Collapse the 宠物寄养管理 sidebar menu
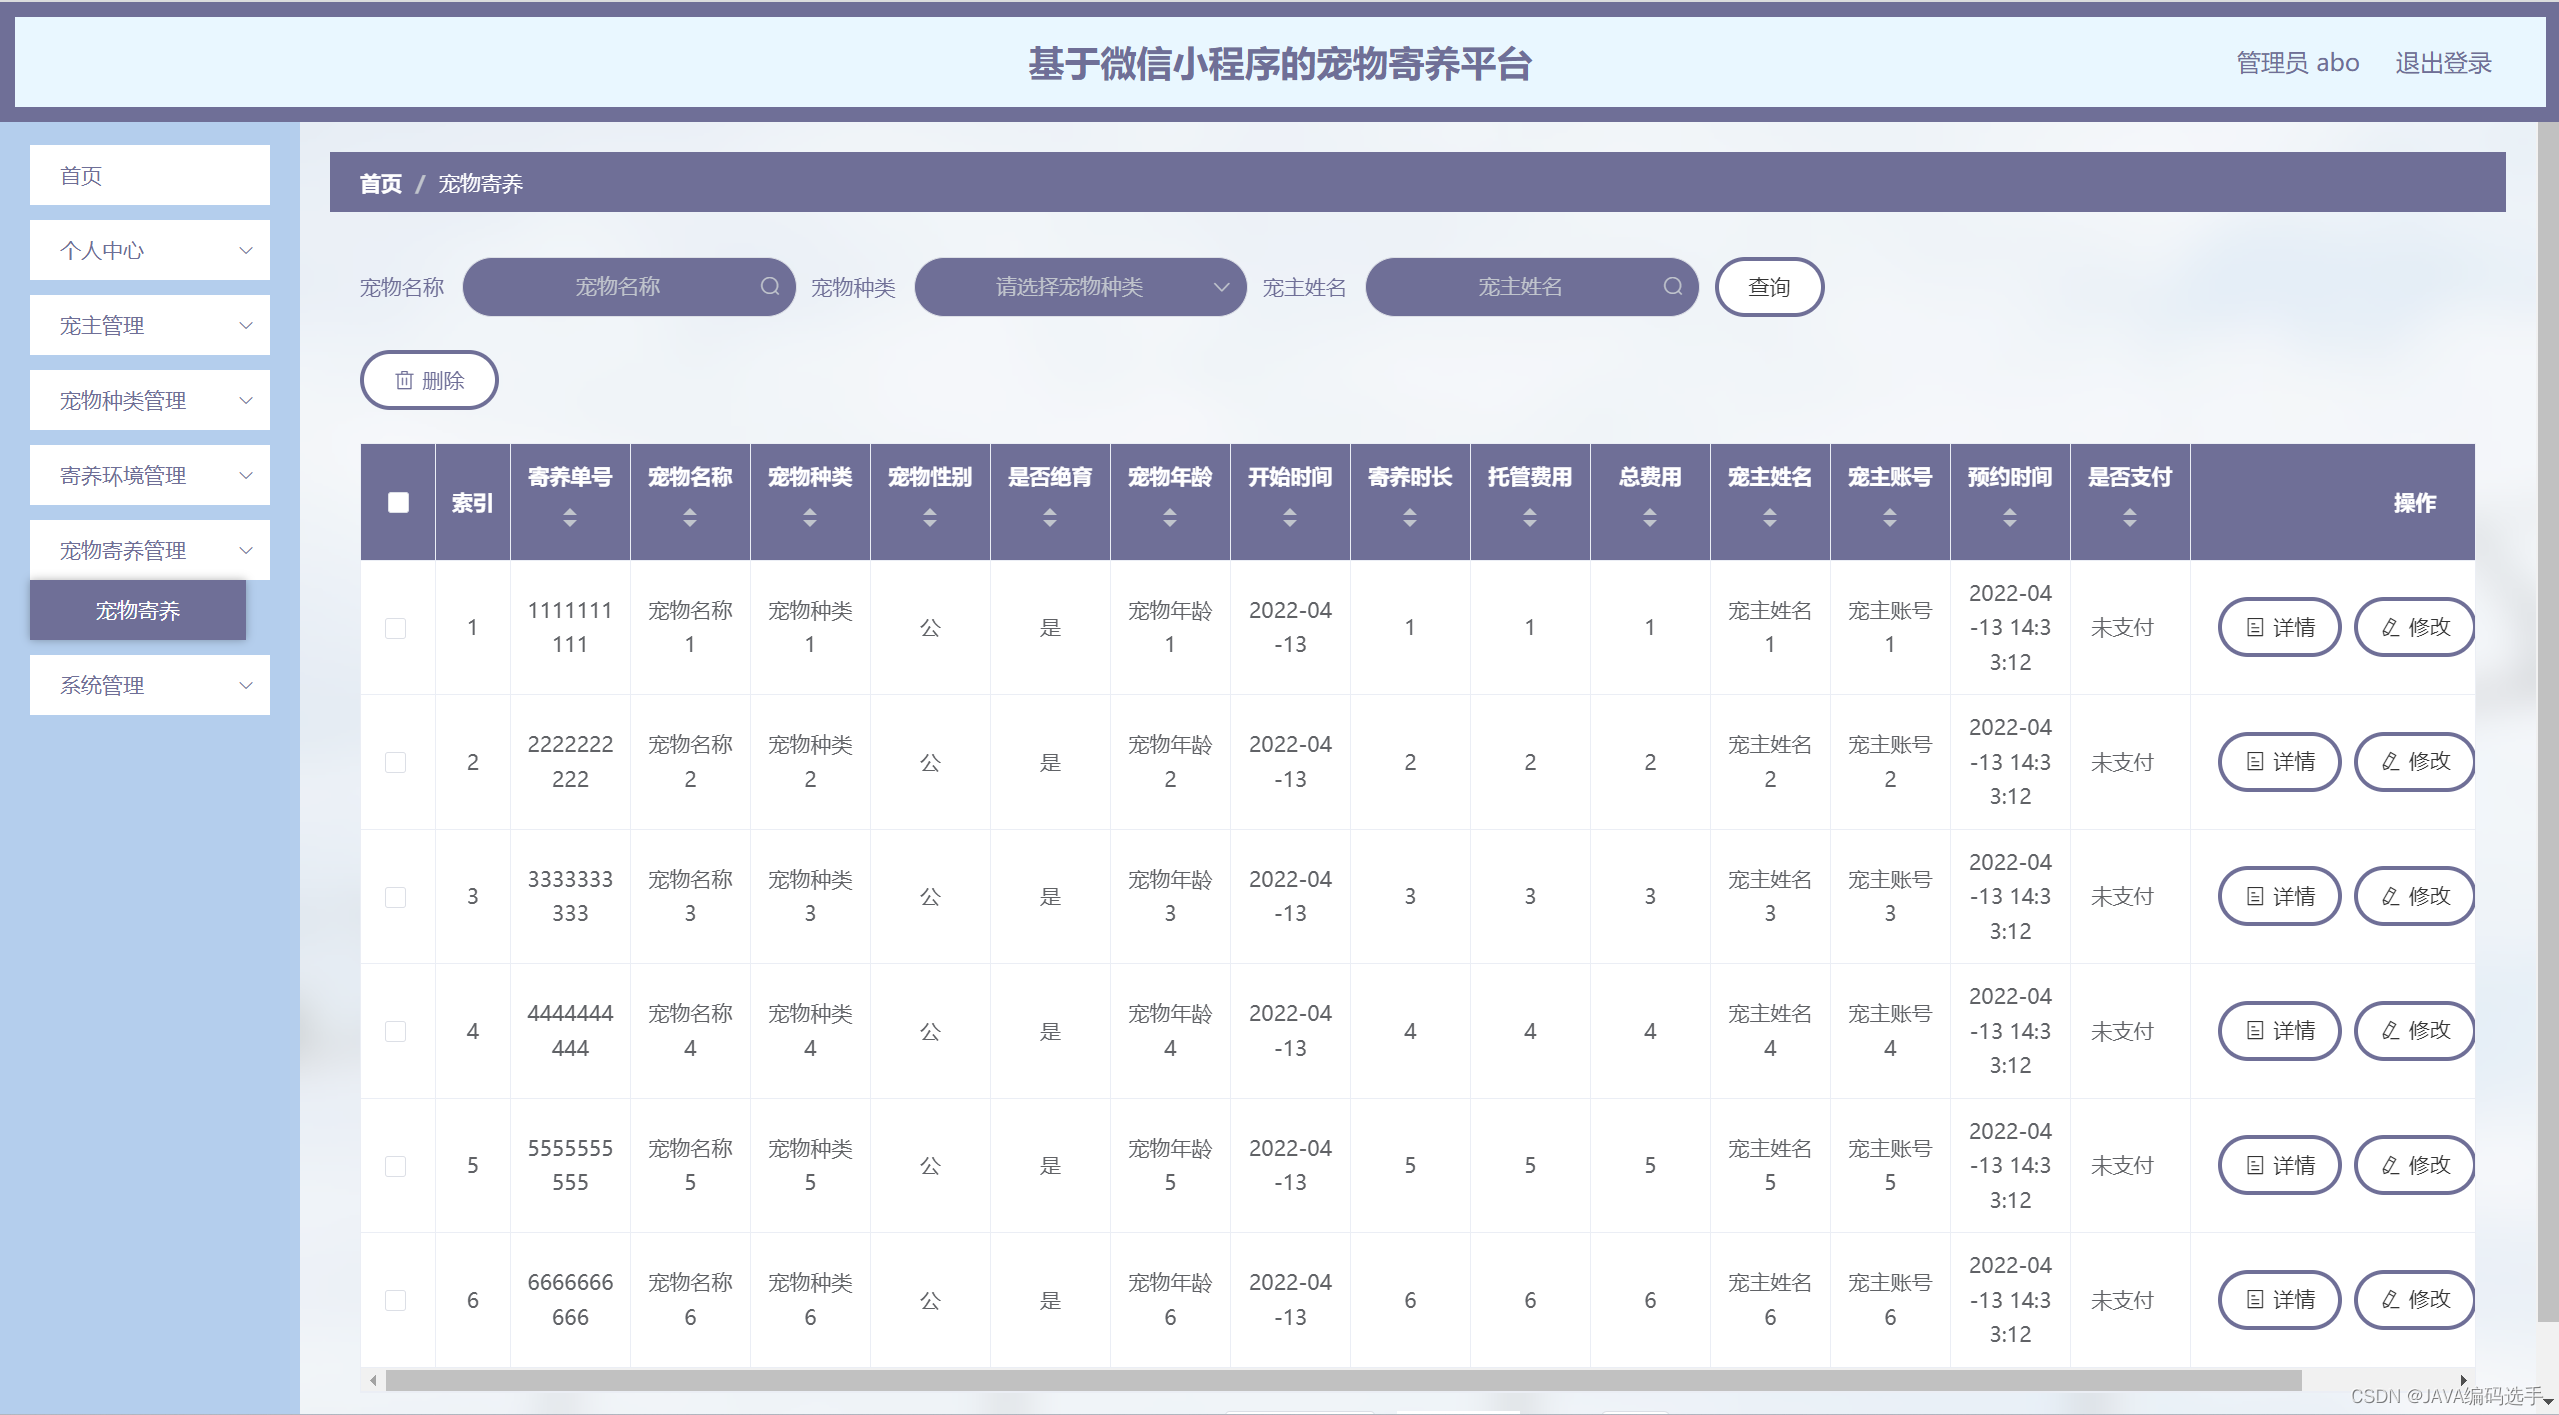 150,550
